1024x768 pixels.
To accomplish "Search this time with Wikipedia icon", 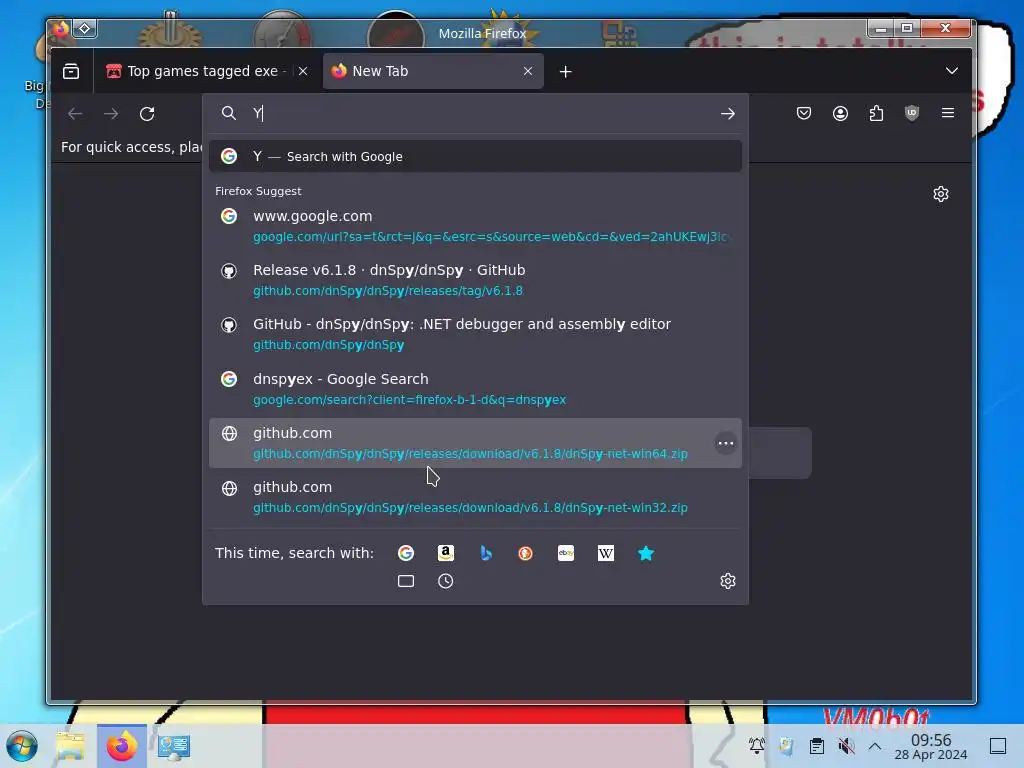I will [x=605, y=553].
